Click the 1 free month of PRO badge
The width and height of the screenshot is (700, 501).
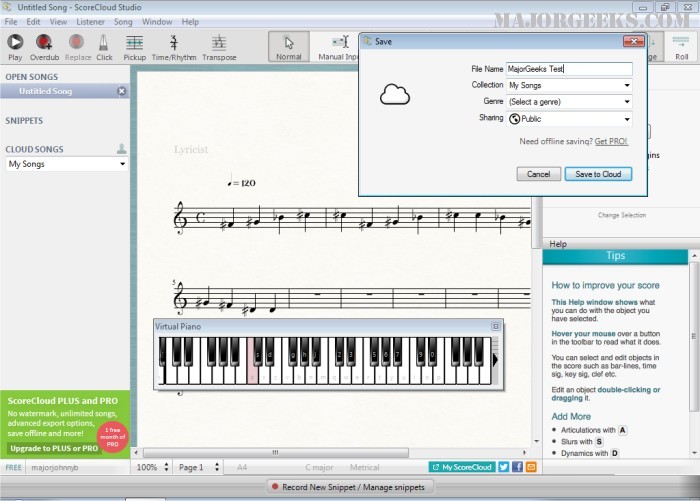click(x=112, y=437)
